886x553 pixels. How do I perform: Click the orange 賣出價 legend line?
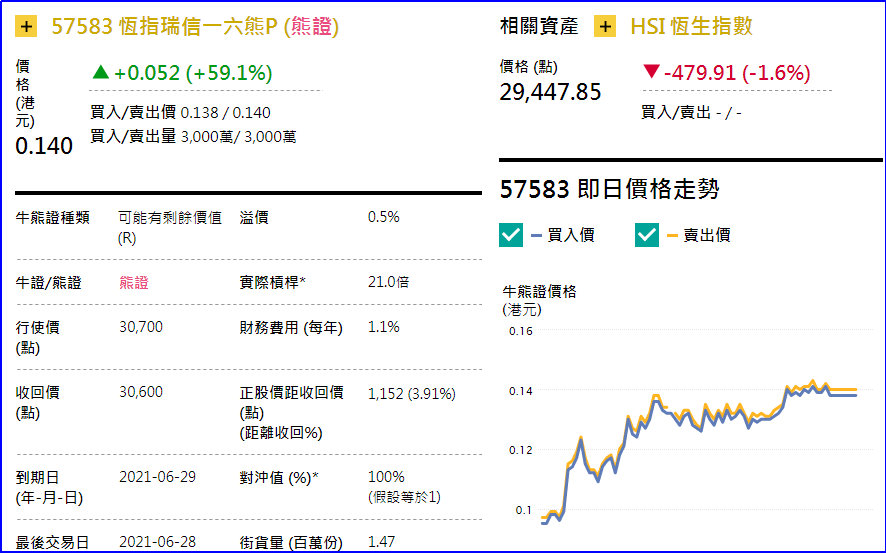[672, 235]
